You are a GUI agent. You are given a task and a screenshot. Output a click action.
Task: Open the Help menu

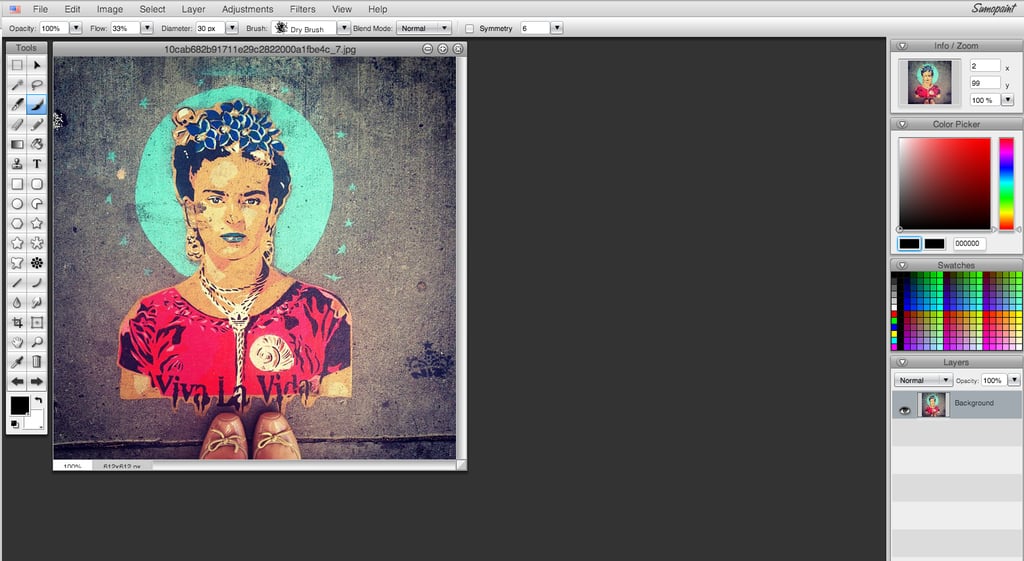pyautogui.click(x=377, y=9)
